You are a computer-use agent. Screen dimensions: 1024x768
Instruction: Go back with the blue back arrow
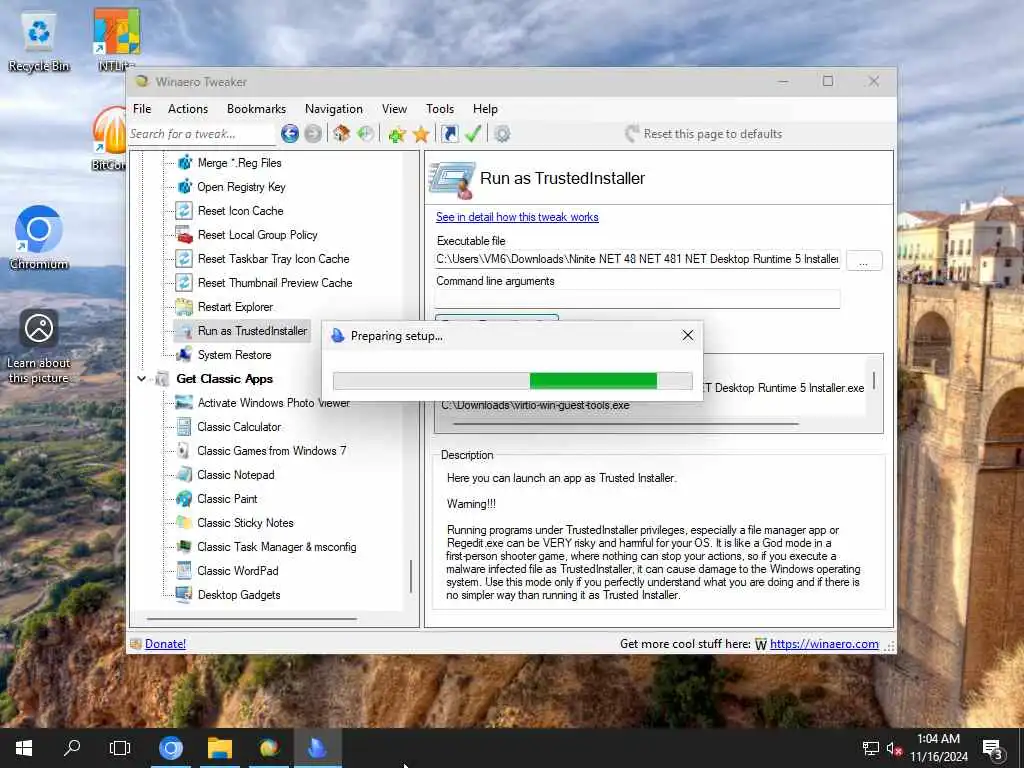(x=290, y=134)
